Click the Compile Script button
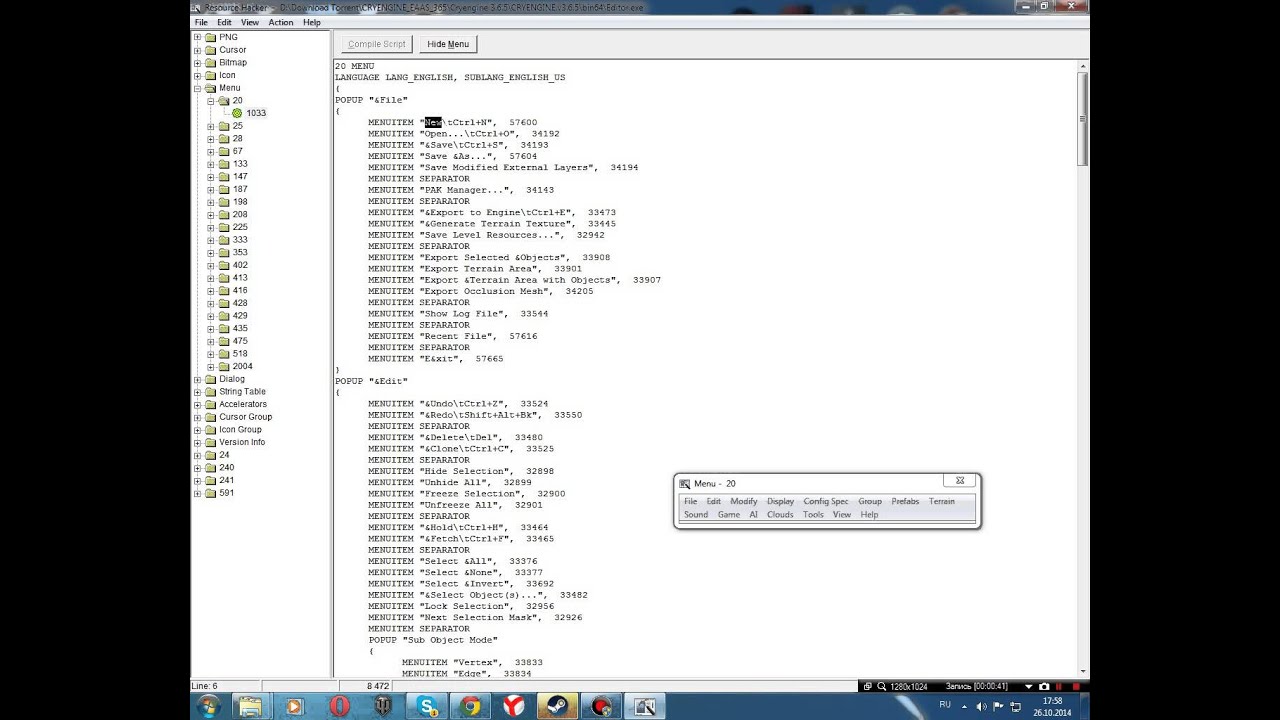The height and width of the screenshot is (720, 1280). click(x=377, y=44)
